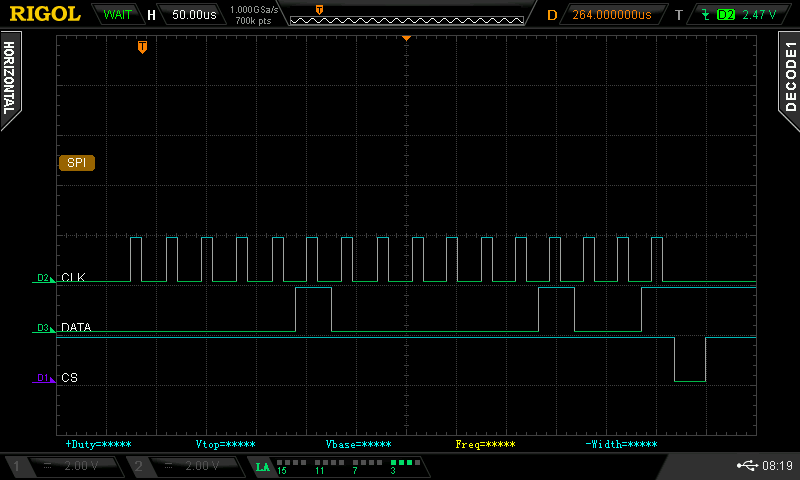Select the D2 channel marker
This screenshot has width=800, height=480.
click(44, 278)
